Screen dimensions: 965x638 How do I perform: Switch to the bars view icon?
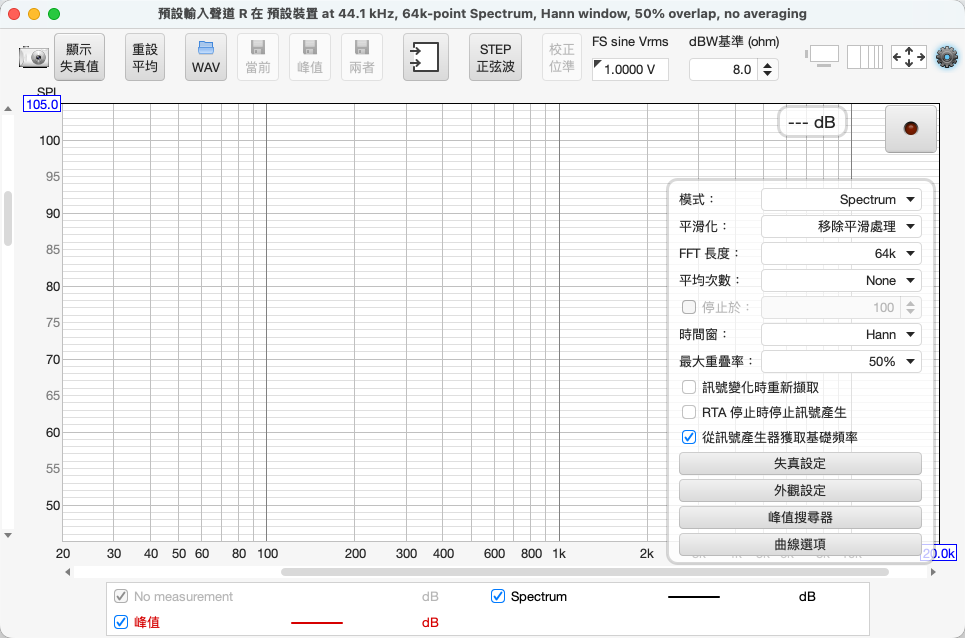(865, 57)
